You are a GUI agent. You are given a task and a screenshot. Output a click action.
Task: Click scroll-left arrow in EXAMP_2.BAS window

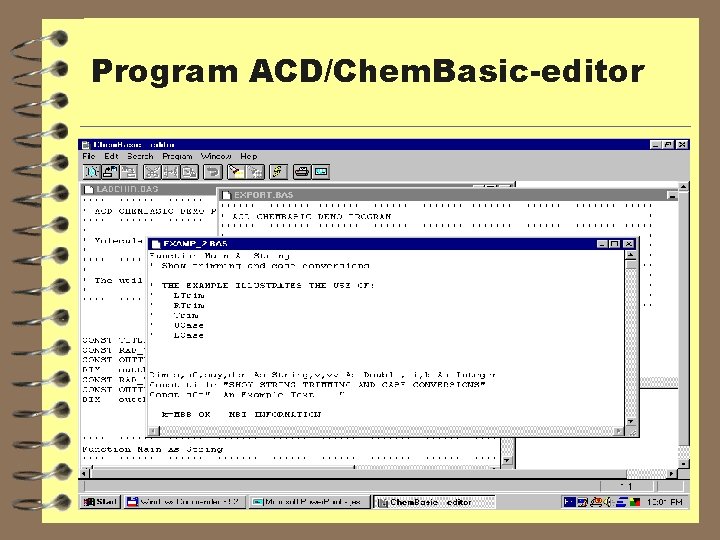click(x=155, y=431)
